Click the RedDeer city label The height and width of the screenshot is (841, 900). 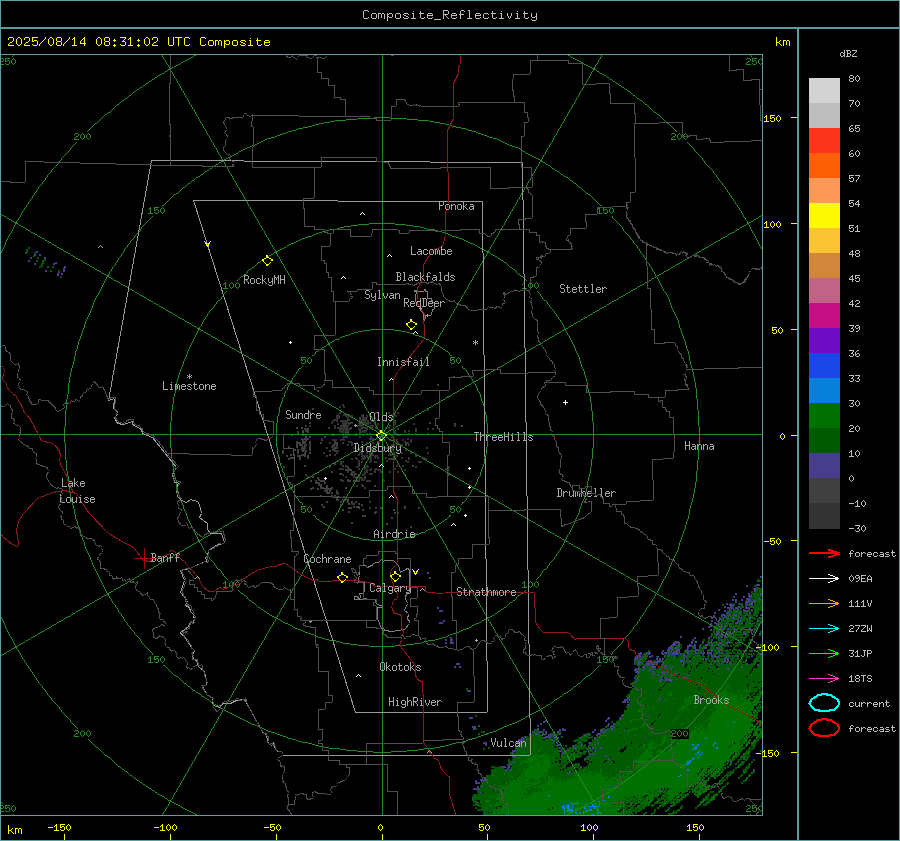click(x=424, y=303)
